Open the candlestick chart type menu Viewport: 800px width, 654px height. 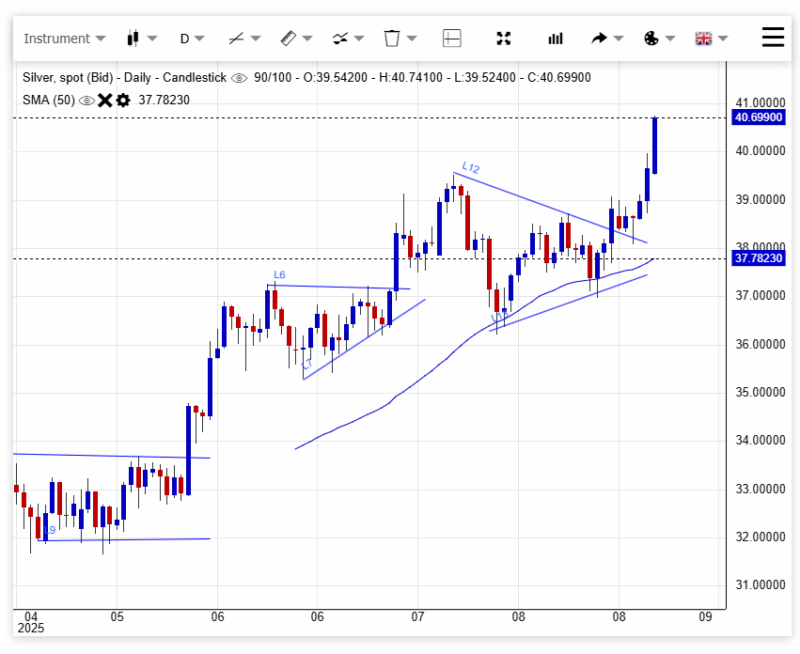pos(141,39)
